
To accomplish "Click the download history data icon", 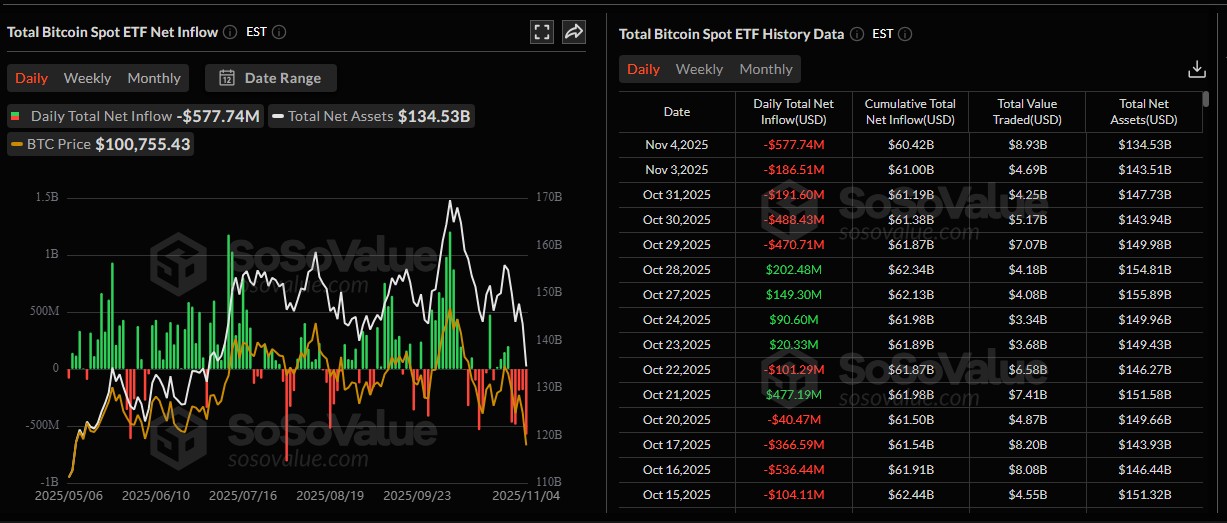I will 1196,69.
